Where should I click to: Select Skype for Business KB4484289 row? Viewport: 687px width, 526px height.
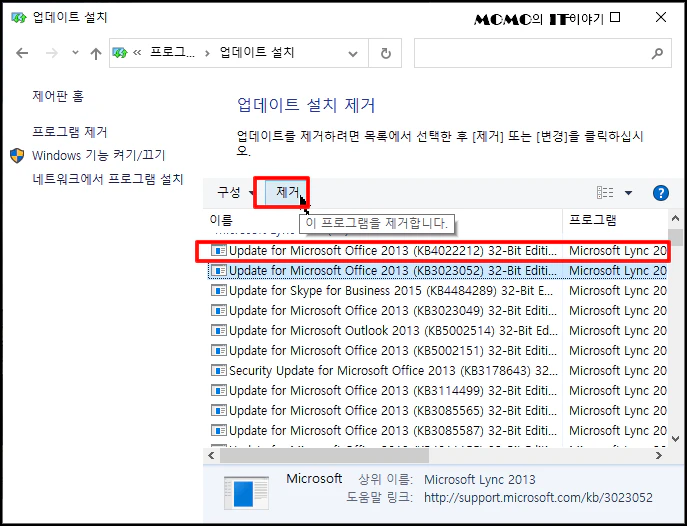[x=437, y=291]
